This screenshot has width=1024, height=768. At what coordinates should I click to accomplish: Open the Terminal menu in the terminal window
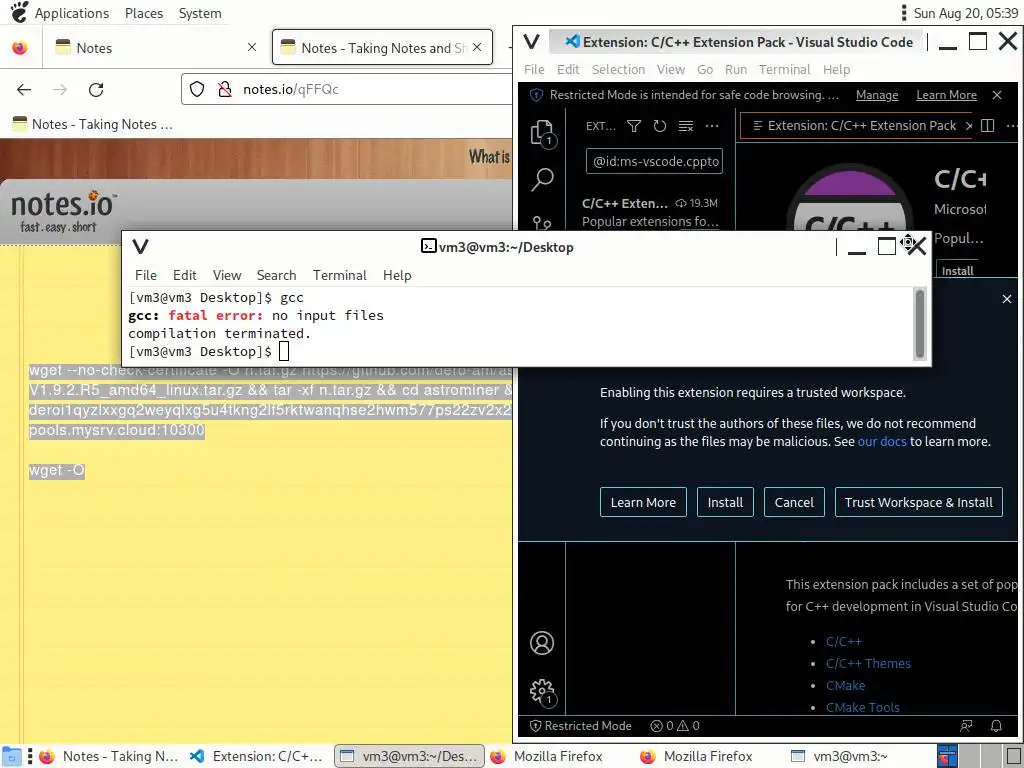coord(340,276)
